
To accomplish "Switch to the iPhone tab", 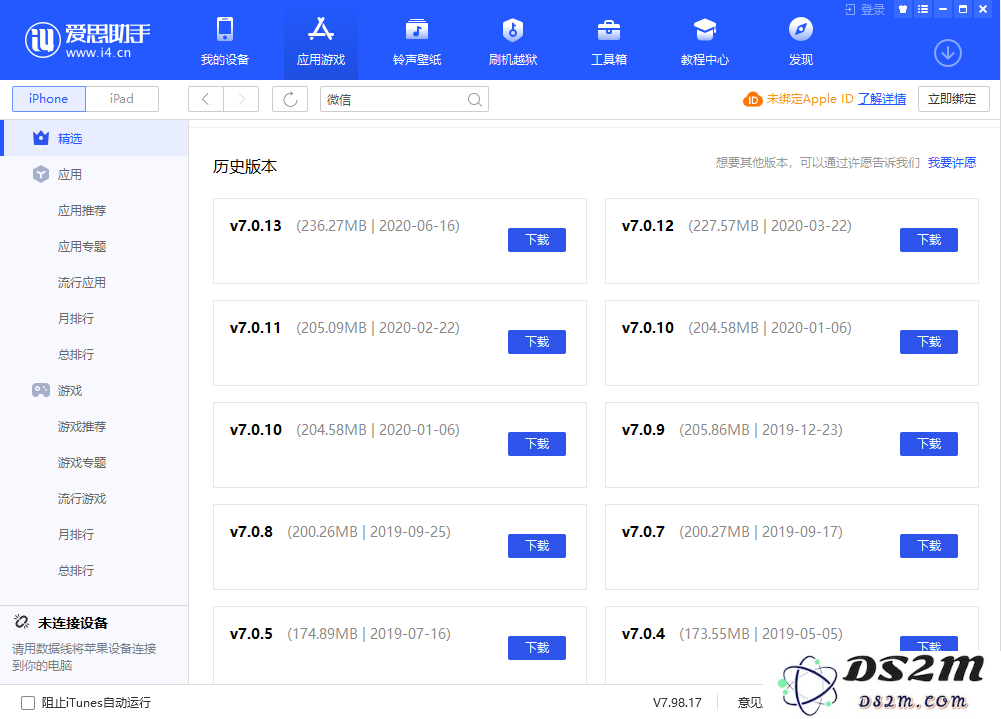I will (49, 99).
